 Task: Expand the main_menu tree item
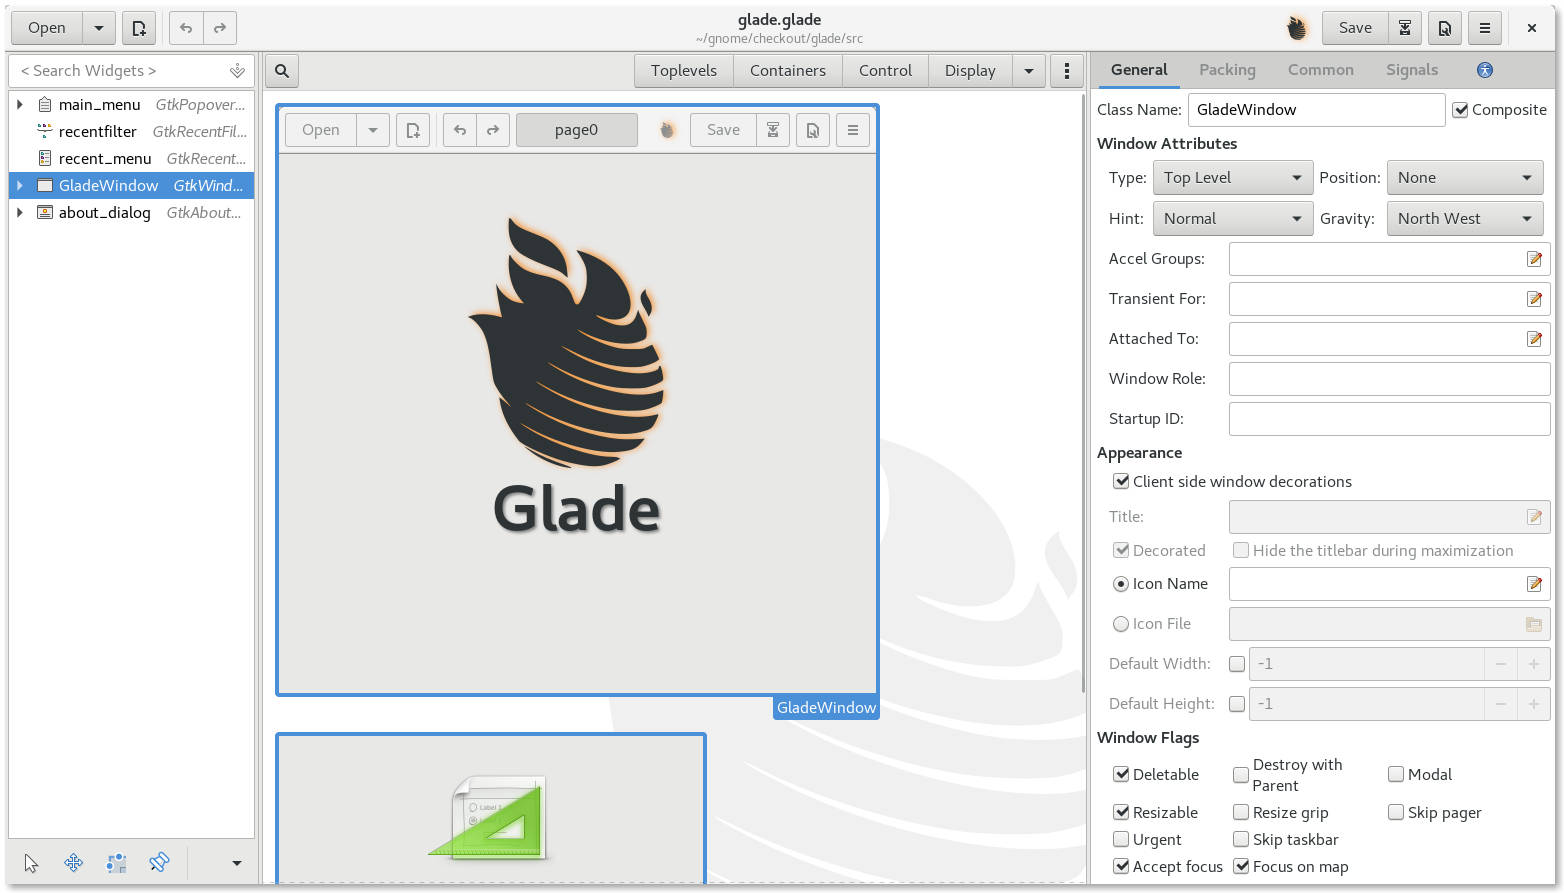[20, 104]
